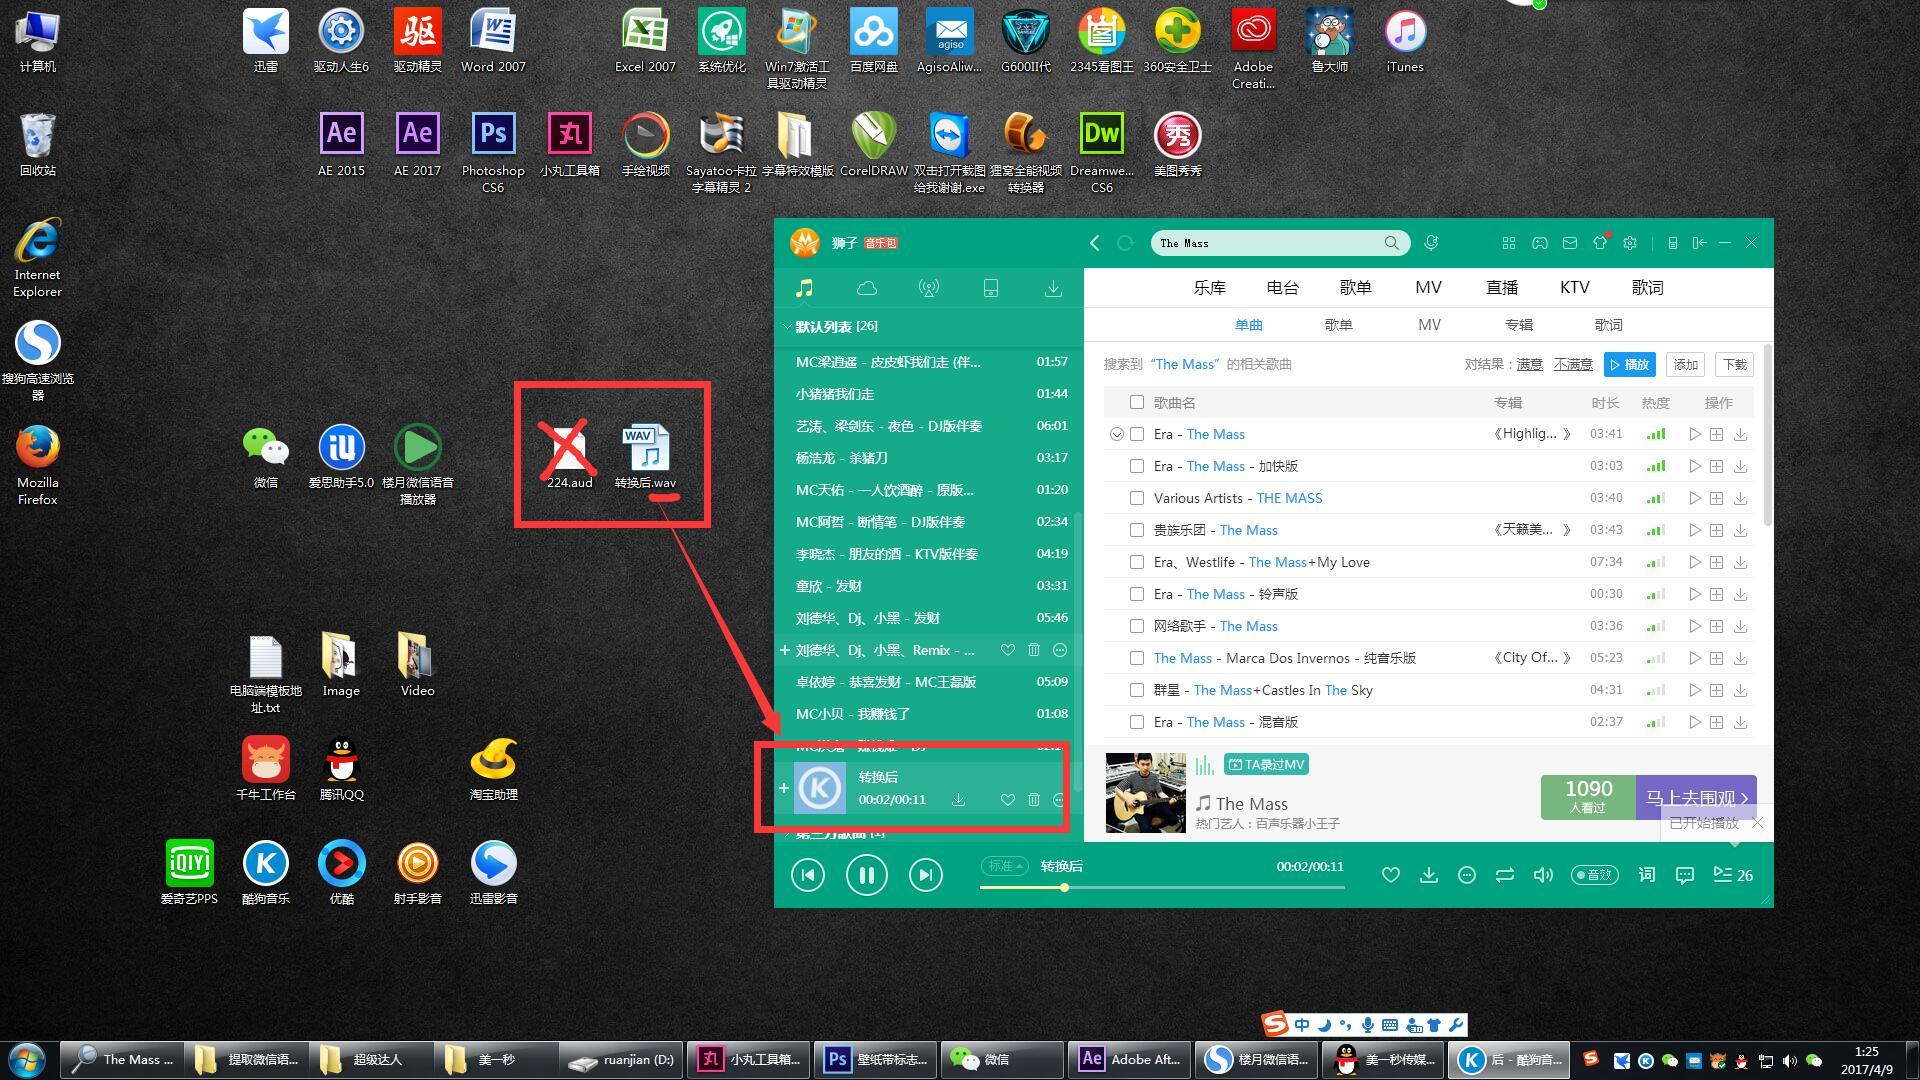Click the + expander on the 转换后 item

pyautogui.click(x=784, y=788)
